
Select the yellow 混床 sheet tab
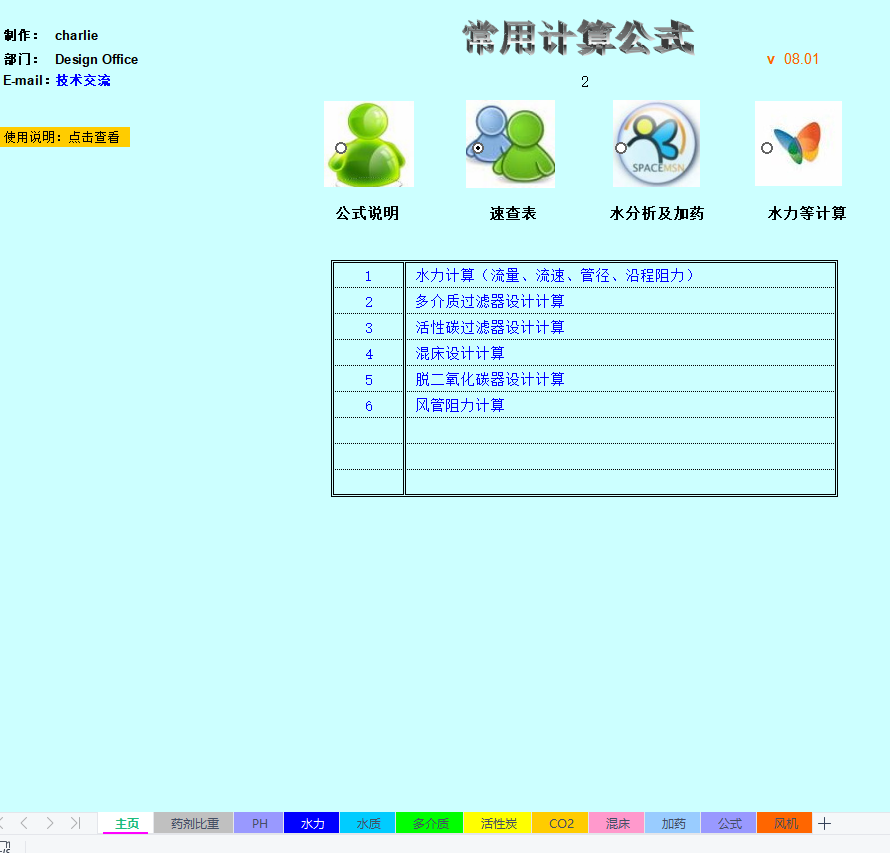tap(616, 823)
